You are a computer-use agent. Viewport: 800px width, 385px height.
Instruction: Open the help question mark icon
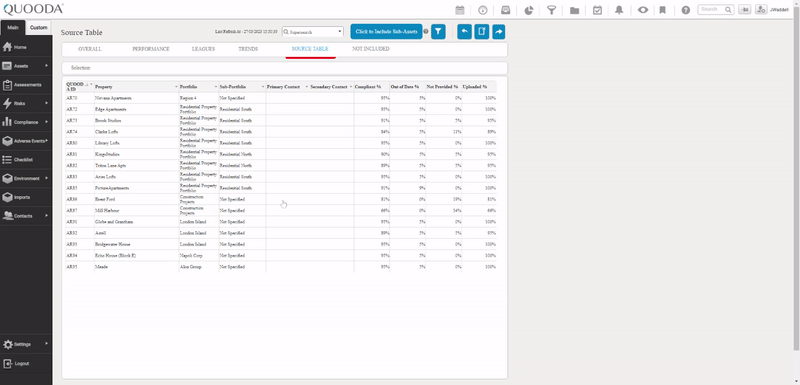pyautogui.click(x=686, y=10)
